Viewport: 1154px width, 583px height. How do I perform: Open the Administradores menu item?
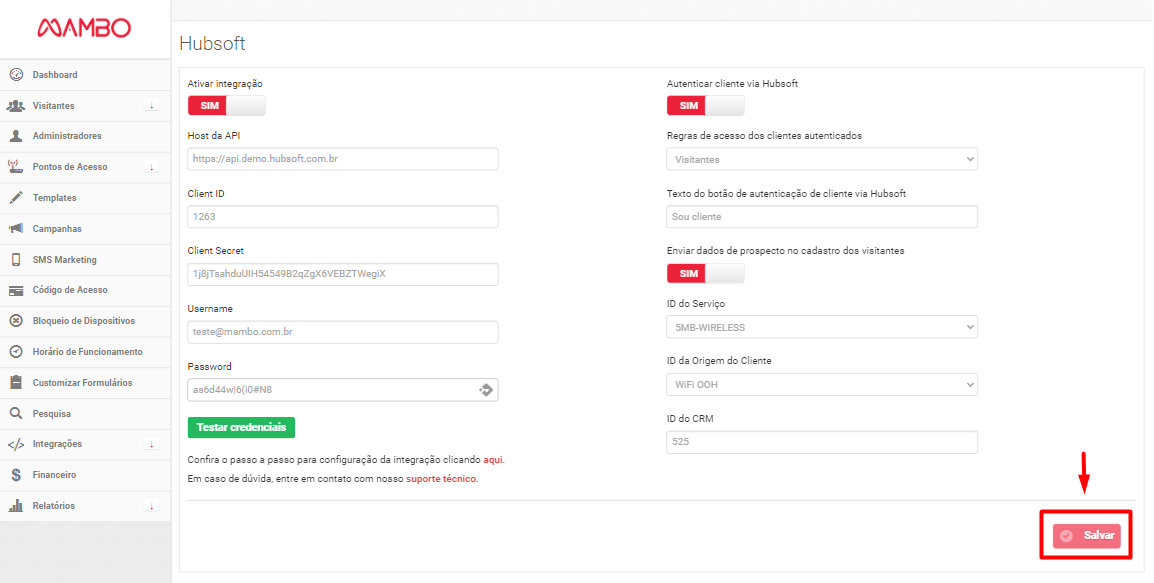tap(85, 136)
